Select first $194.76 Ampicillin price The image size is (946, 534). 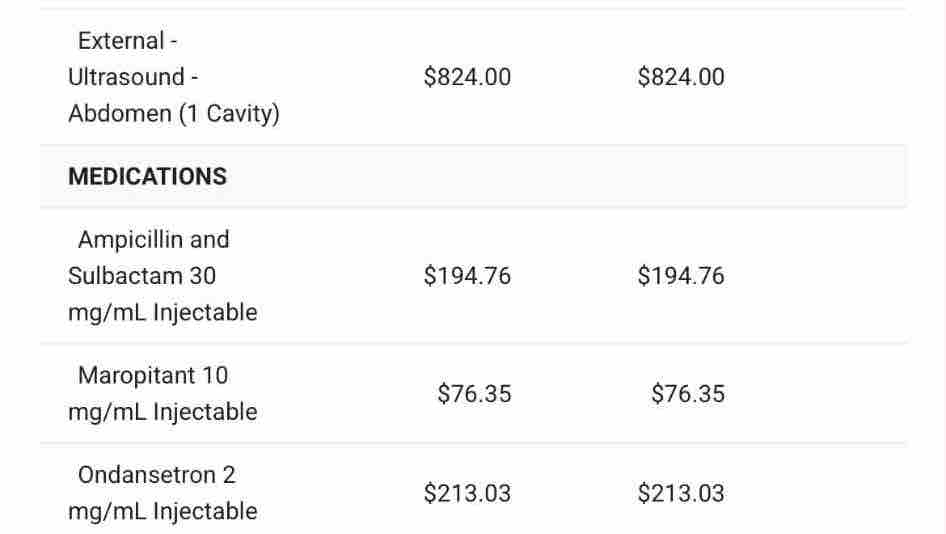tap(467, 276)
